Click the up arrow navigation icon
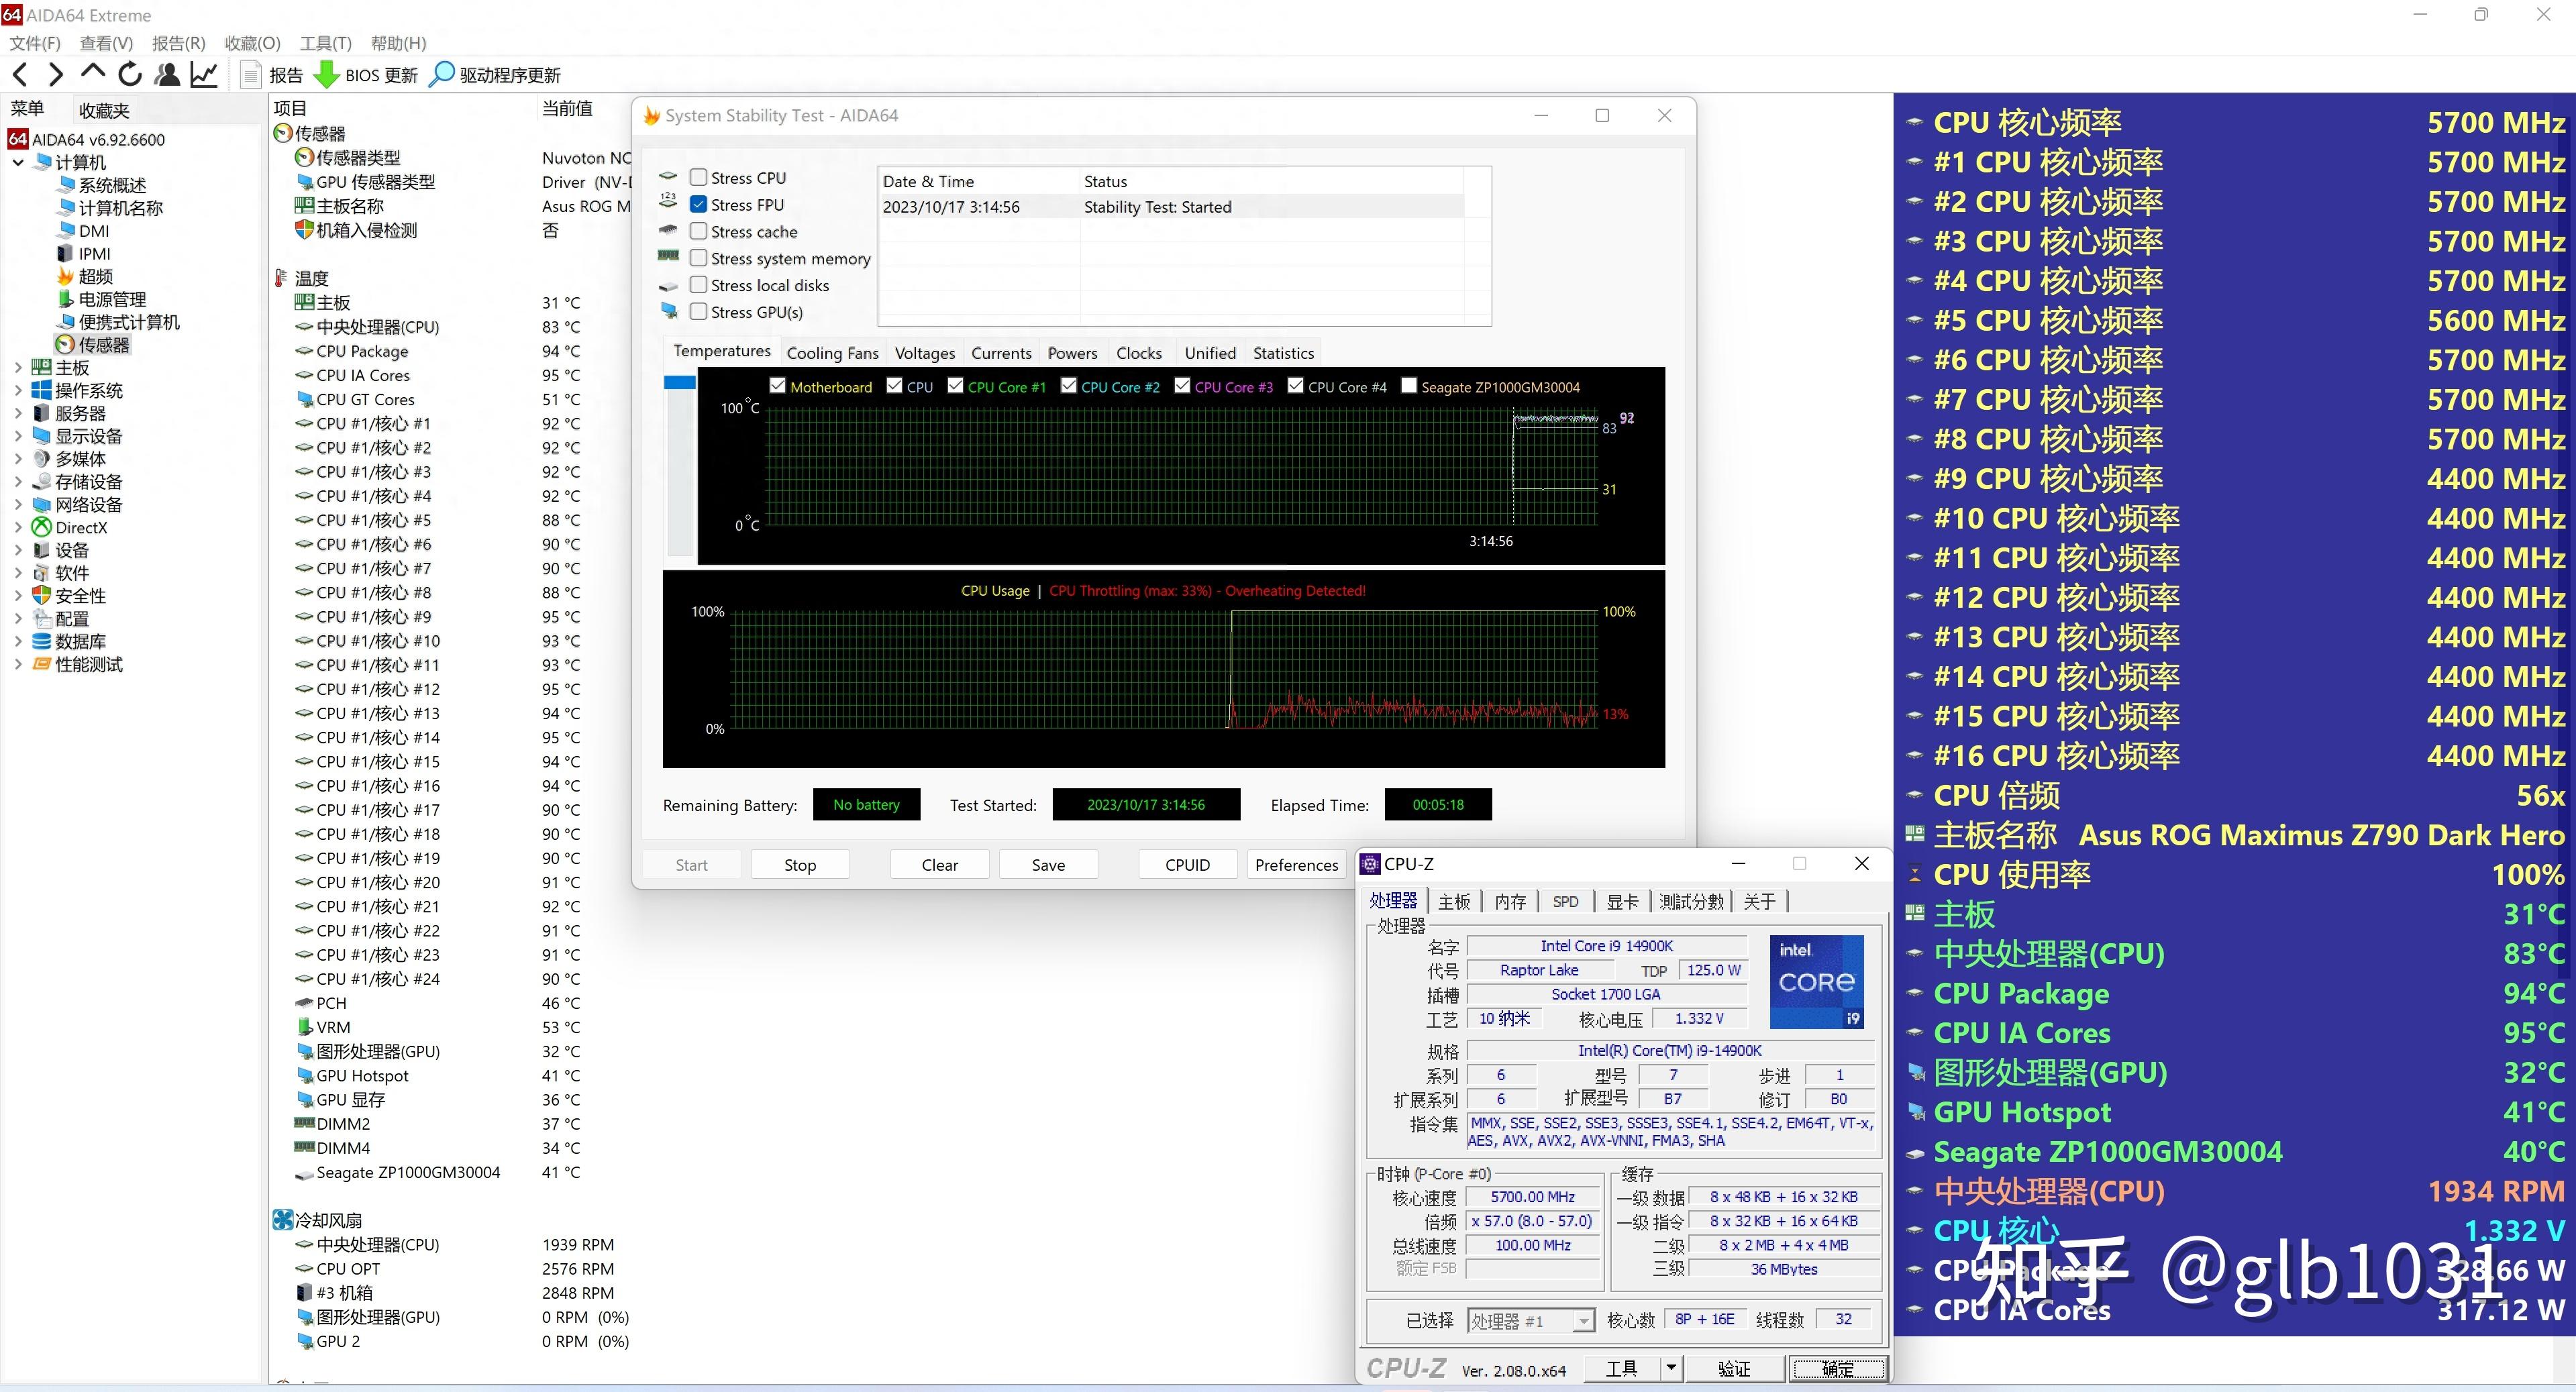 (93, 72)
